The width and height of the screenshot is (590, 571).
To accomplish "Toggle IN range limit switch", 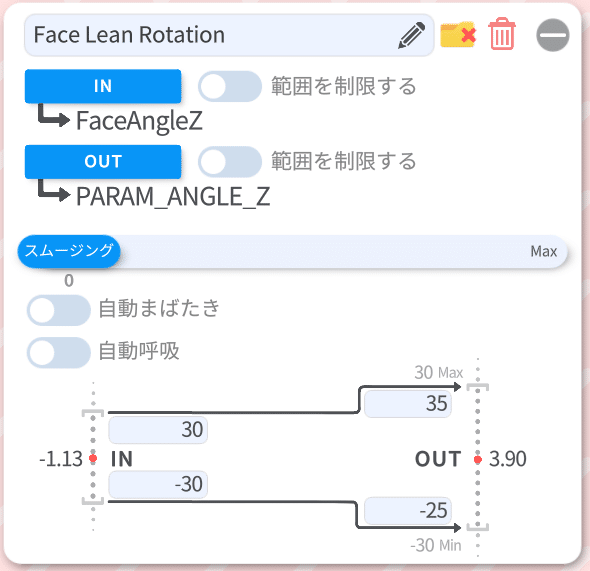I will pyautogui.click(x=230, y=86).
